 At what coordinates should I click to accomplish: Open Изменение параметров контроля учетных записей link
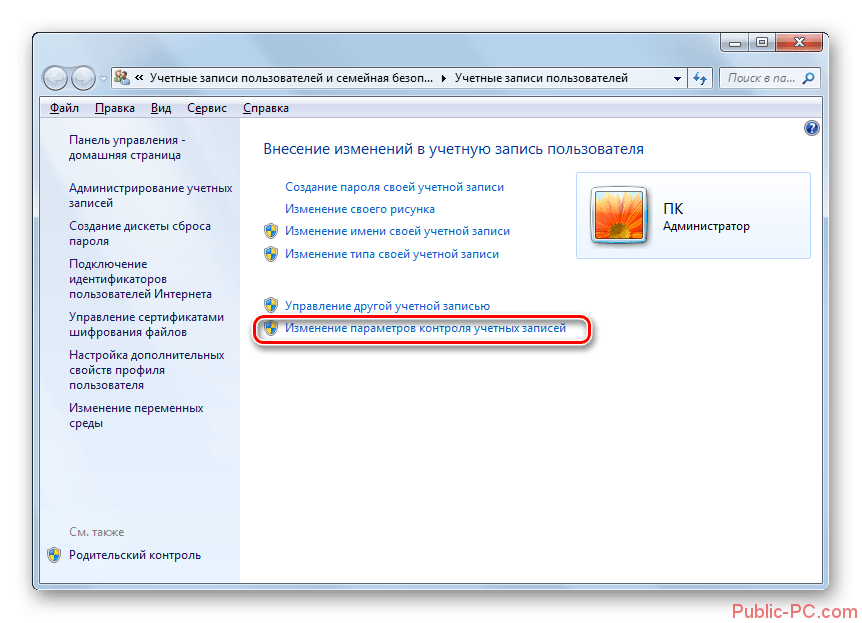pos(425,328)
